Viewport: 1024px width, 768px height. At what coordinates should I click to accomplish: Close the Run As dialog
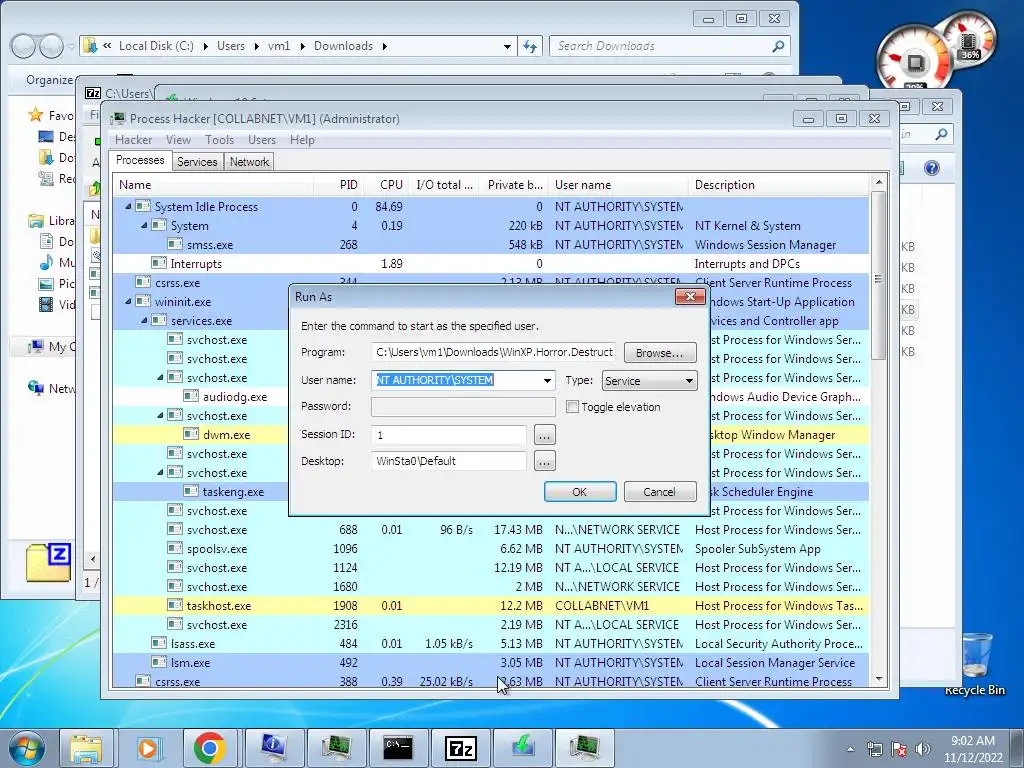690,296
